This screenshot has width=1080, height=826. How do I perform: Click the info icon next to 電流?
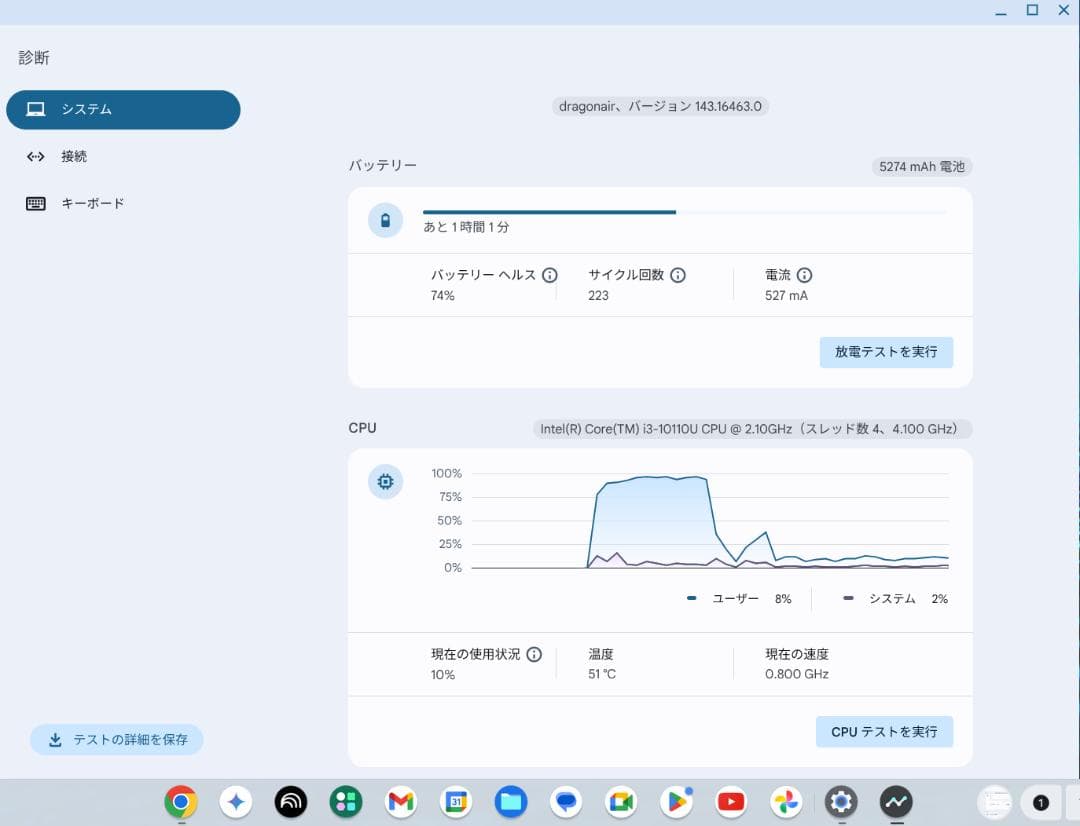click(x=805, y=275)
